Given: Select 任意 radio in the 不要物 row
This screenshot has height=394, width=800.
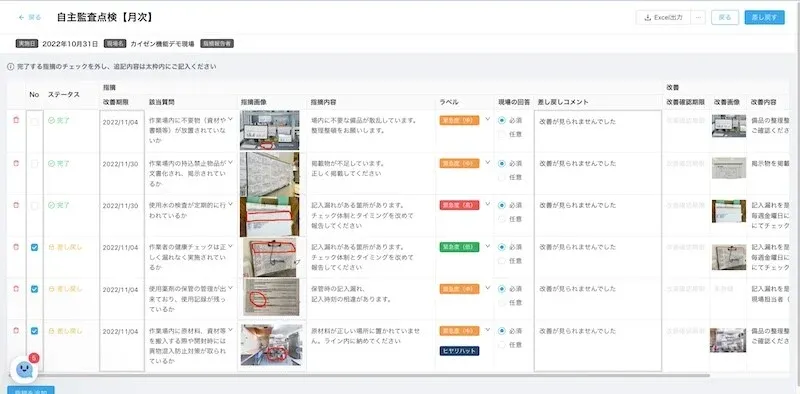Looking at the screenshot, I should coord(502,134).
